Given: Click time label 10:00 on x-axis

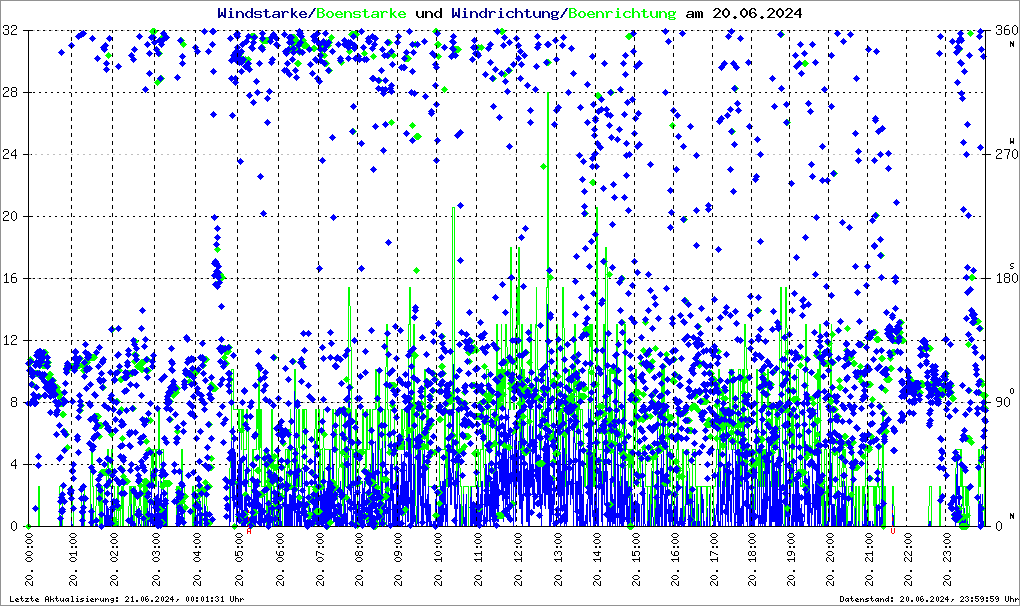Looking at the screenshot, I should click(x=438, y=548).
